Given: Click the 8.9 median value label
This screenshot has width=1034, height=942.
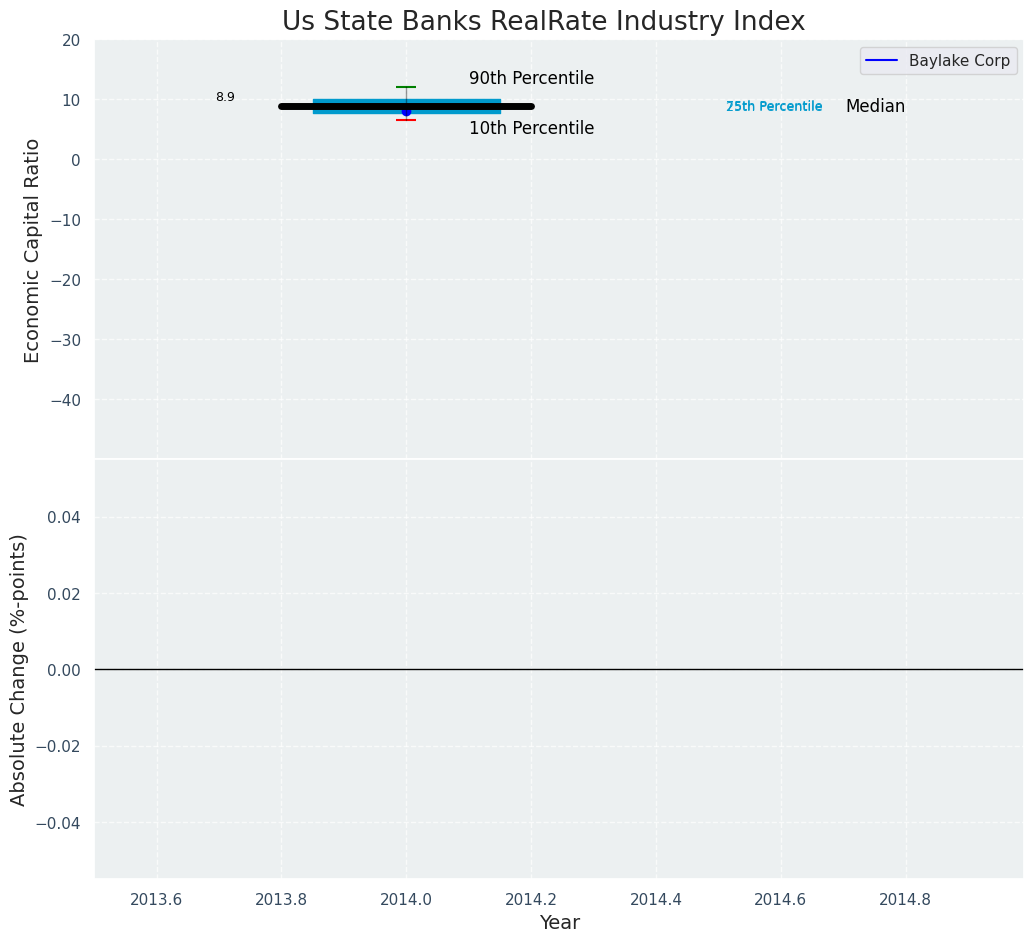Looking at the screenshot, I should [225, 97].
